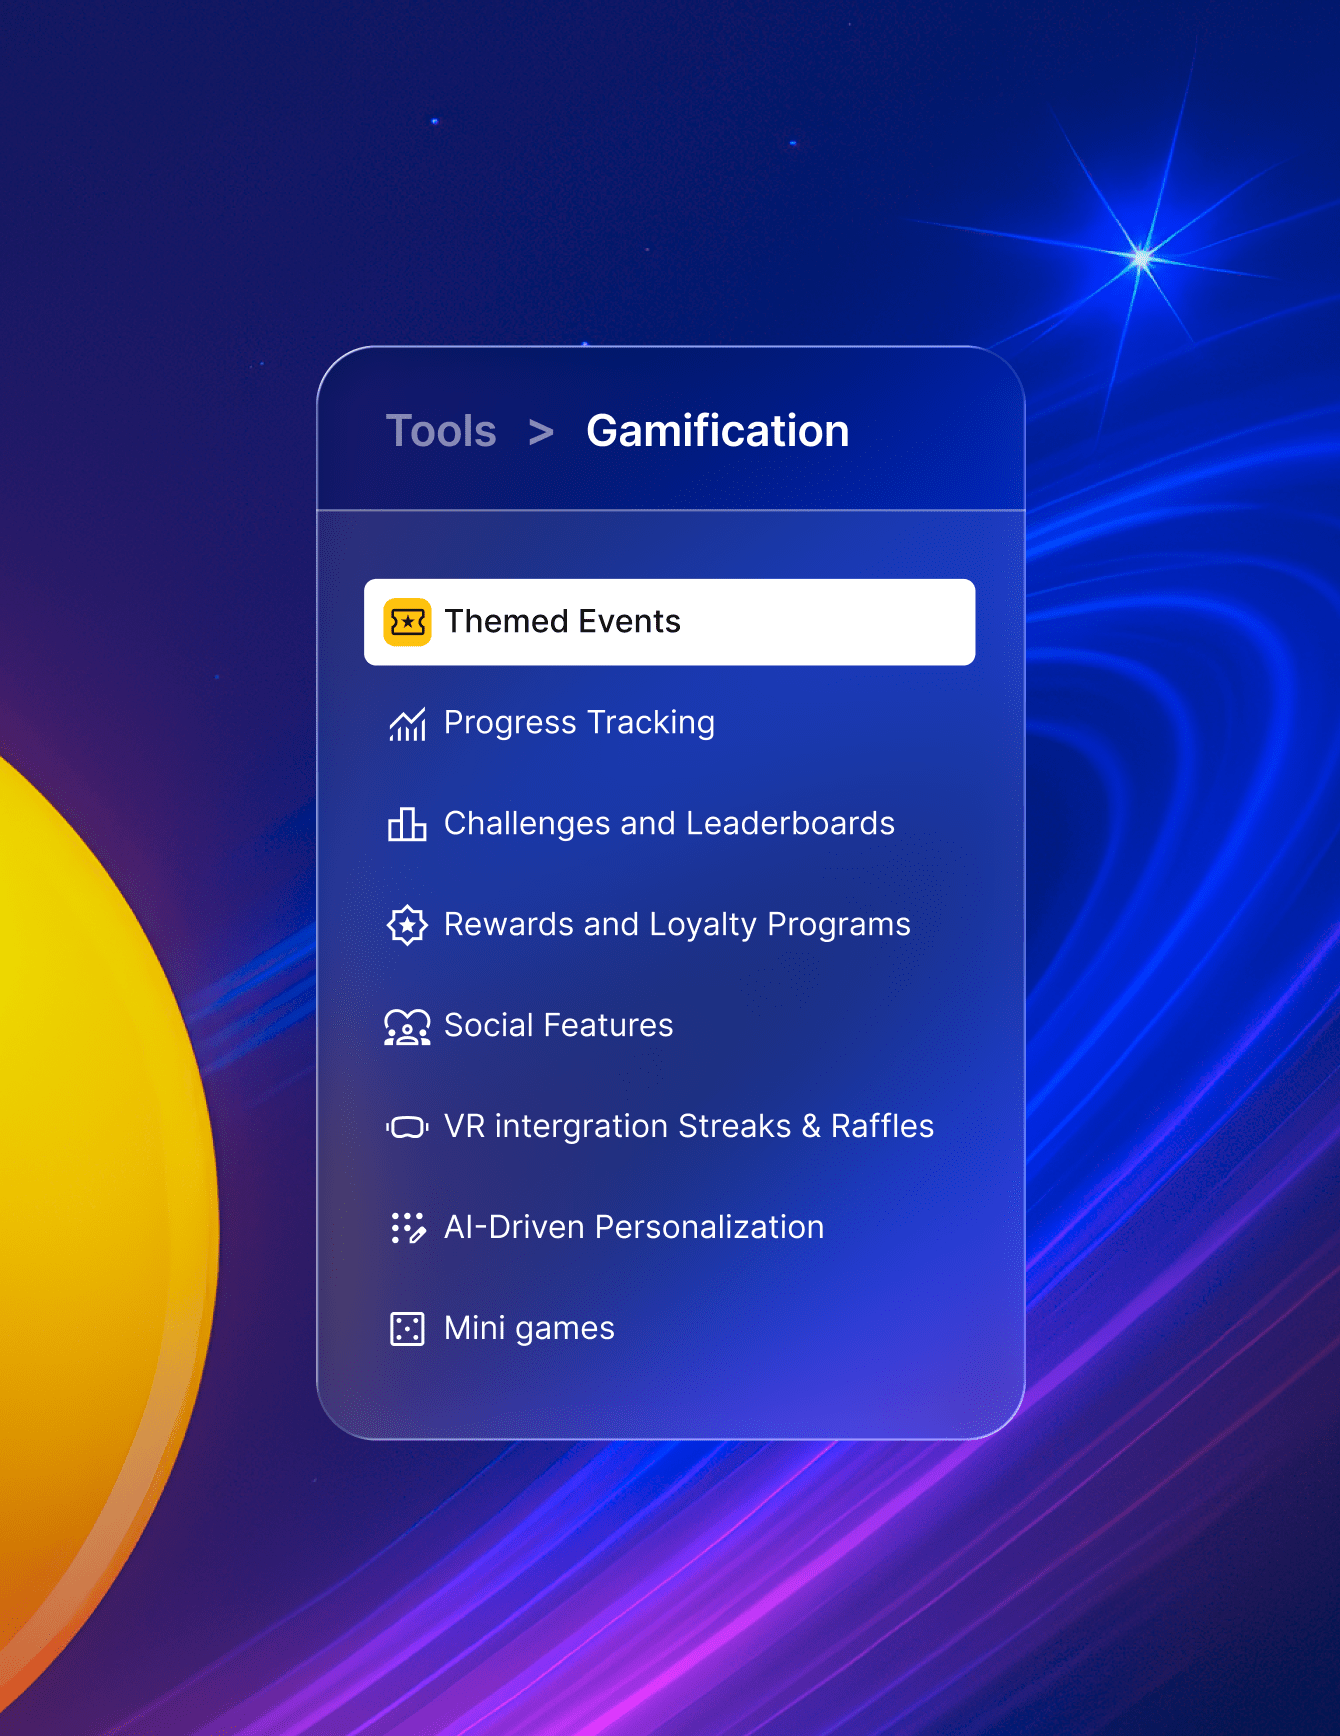Click the AI-Driven Personalization sparkle icon
1340x1736 pixels.
click(407, 1228)
